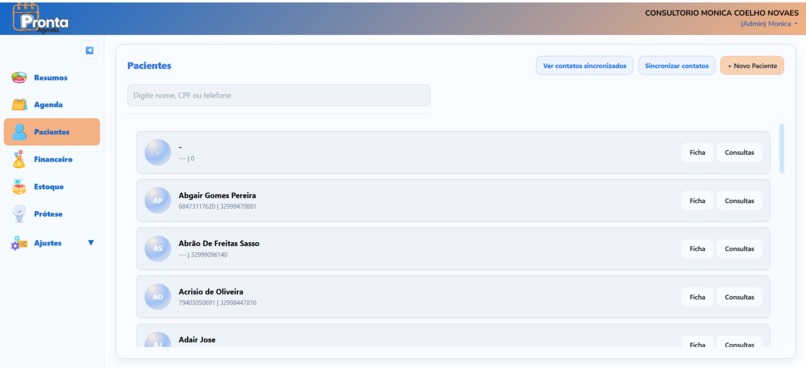Click the patient list vertical scrollbar

point(782,149)
